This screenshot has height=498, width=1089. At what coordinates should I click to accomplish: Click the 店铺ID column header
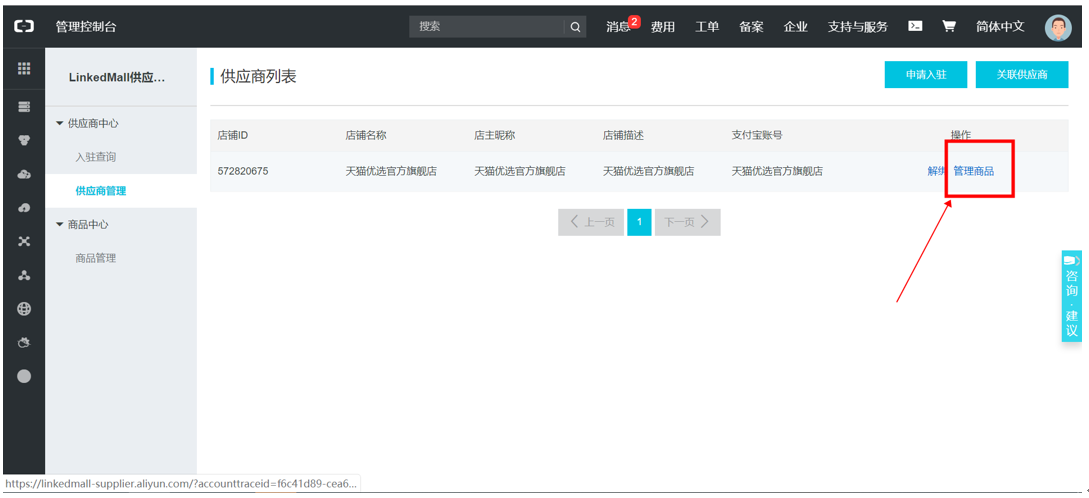tap(233, 135)
